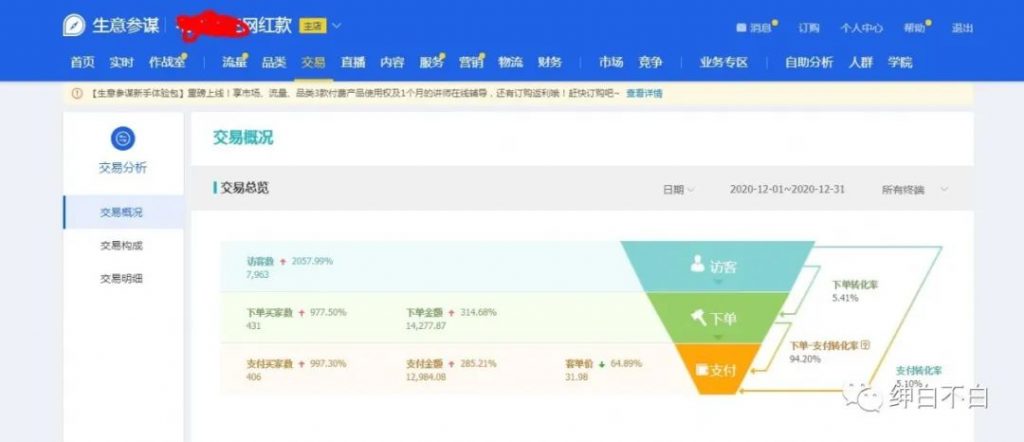Click the 下单 gavel icon in funnel
The width and height of the screenshot is (1024, 442).
point(699,317)
